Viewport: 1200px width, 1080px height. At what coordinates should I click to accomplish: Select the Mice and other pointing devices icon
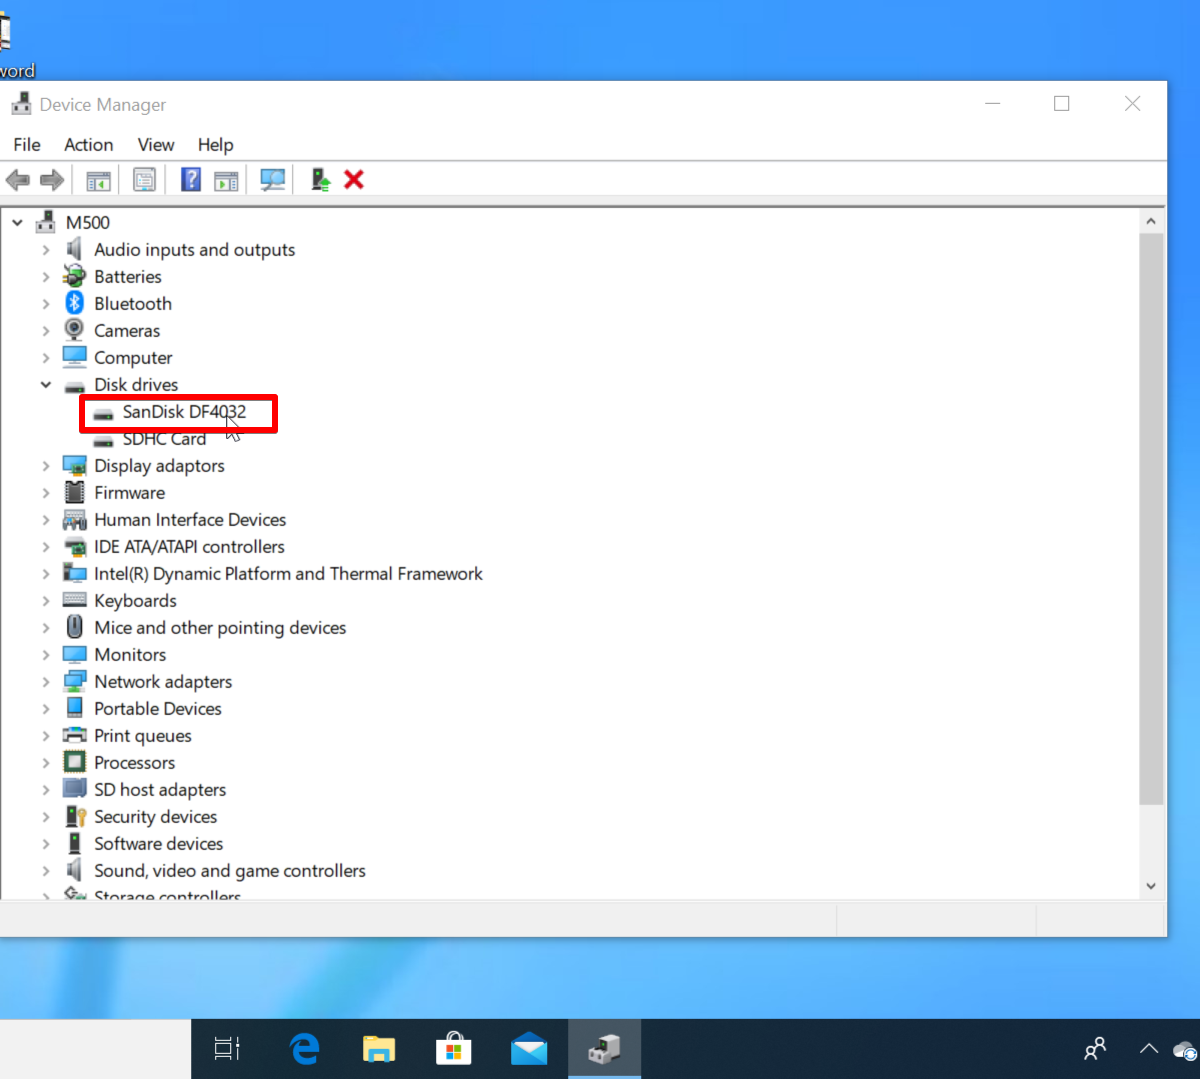75,627
